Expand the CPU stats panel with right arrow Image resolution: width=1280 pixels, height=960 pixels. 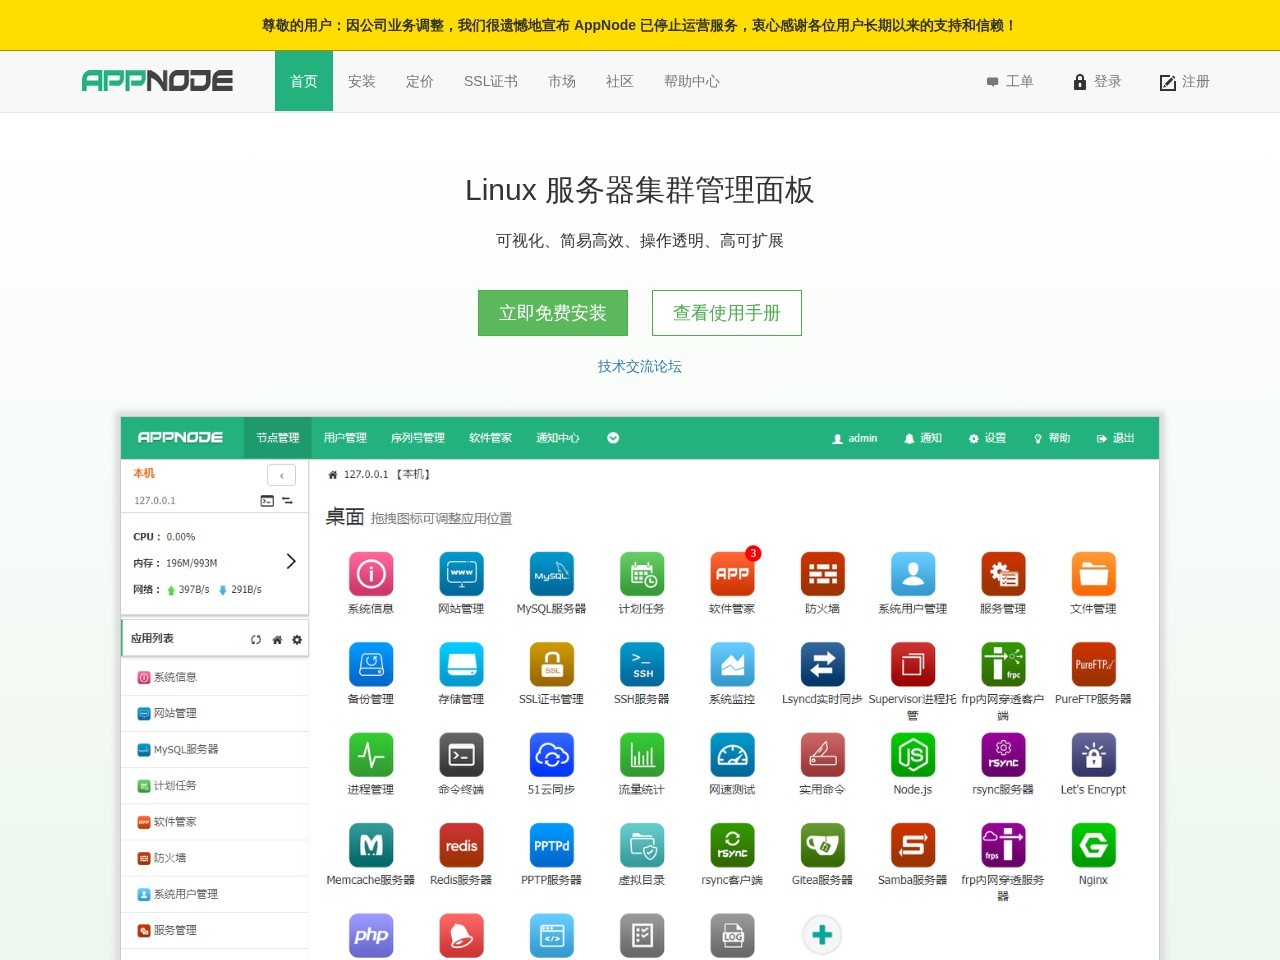[291, 562]
